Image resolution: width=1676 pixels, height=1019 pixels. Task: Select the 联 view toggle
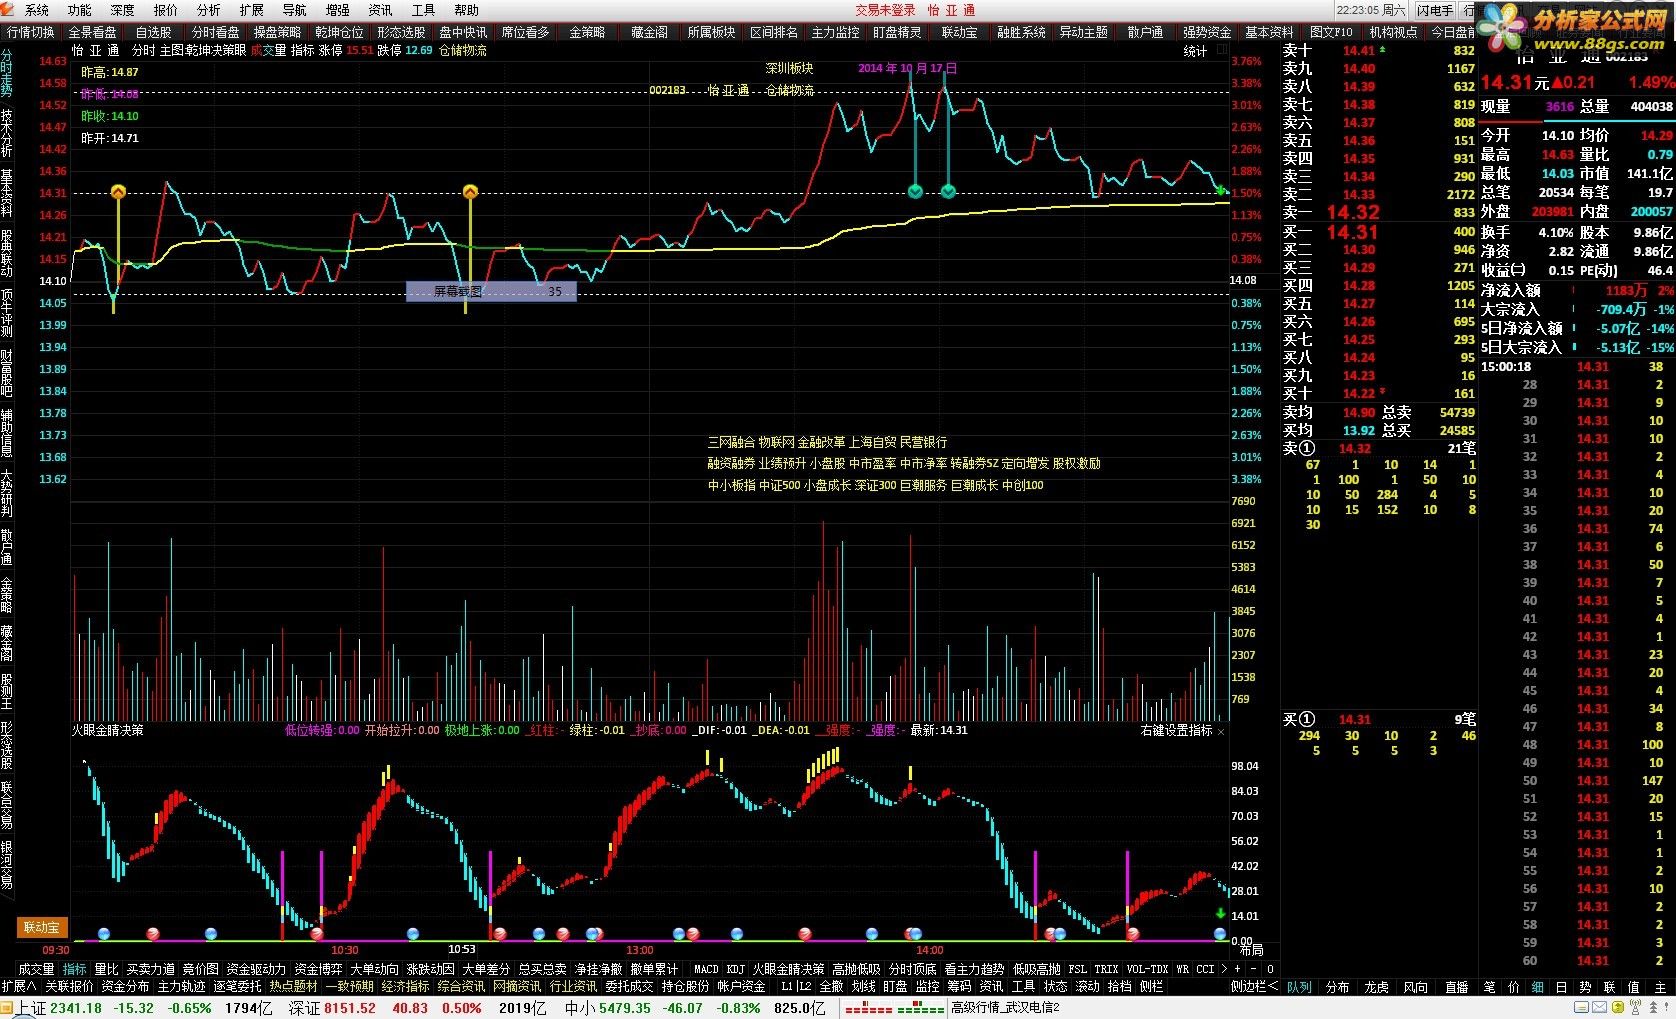click(x=1610, y=987)
